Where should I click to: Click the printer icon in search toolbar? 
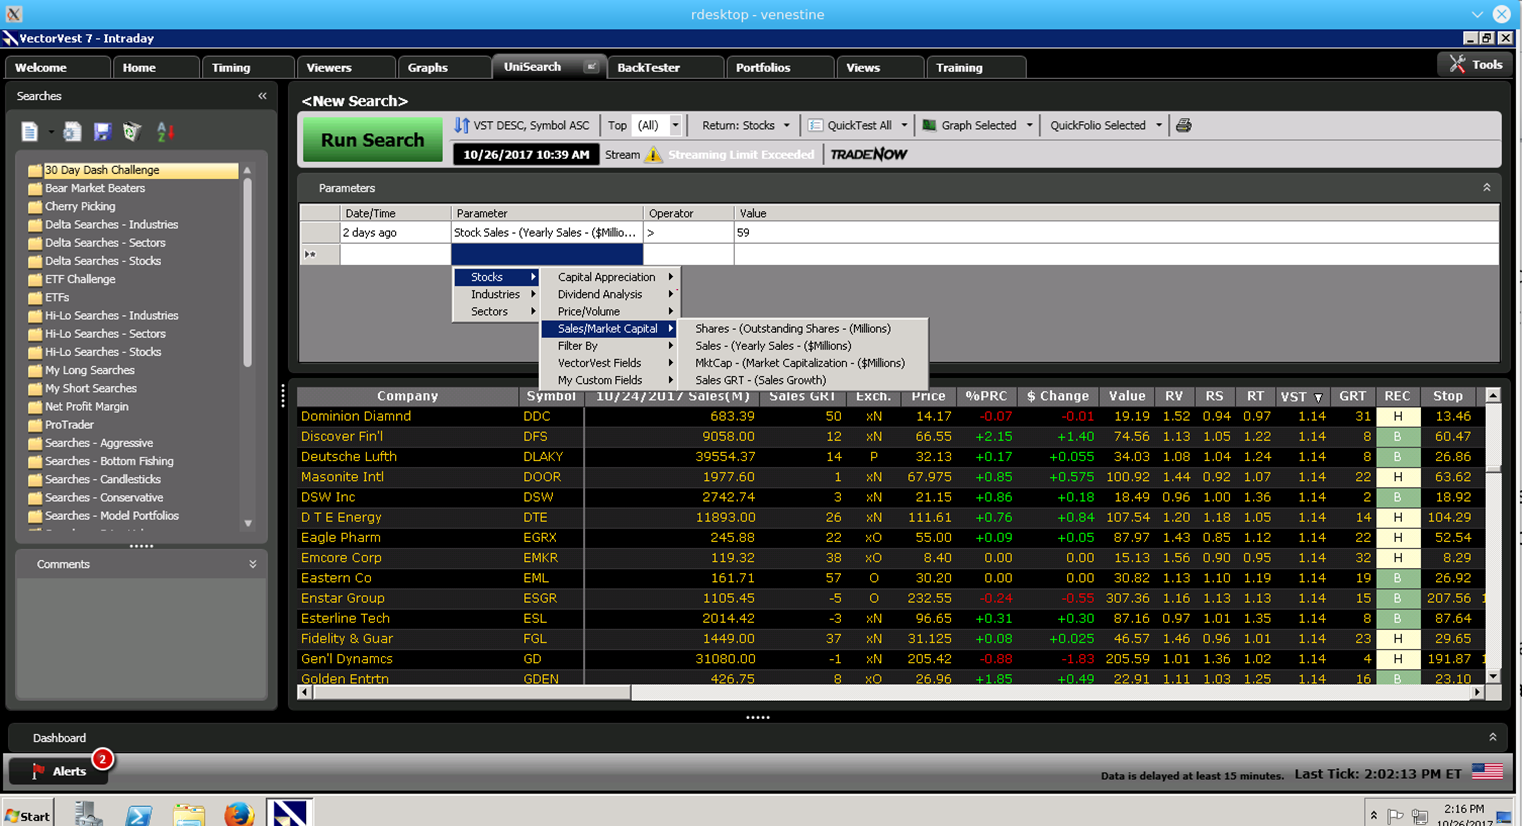point(1184,125)
